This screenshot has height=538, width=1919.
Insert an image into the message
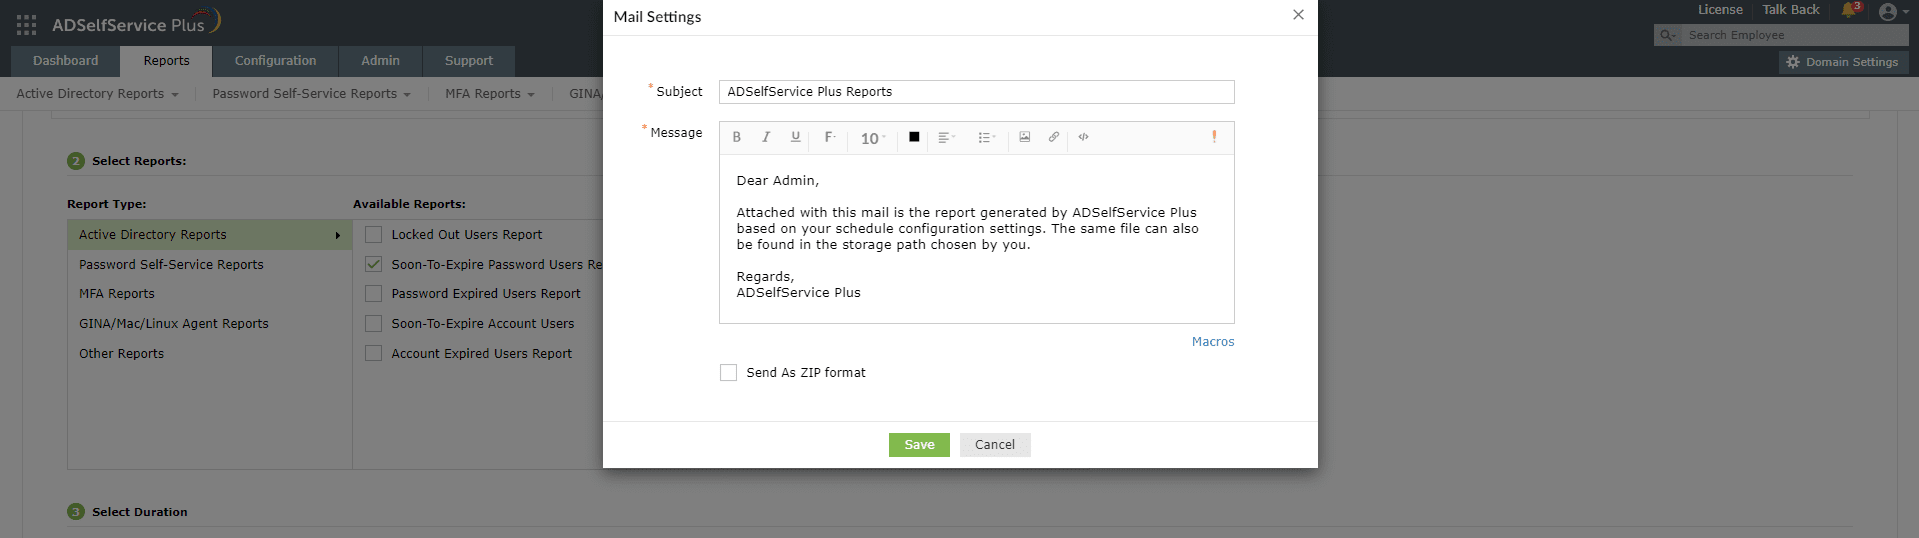pyautogui.click(x=1024, y=138)
